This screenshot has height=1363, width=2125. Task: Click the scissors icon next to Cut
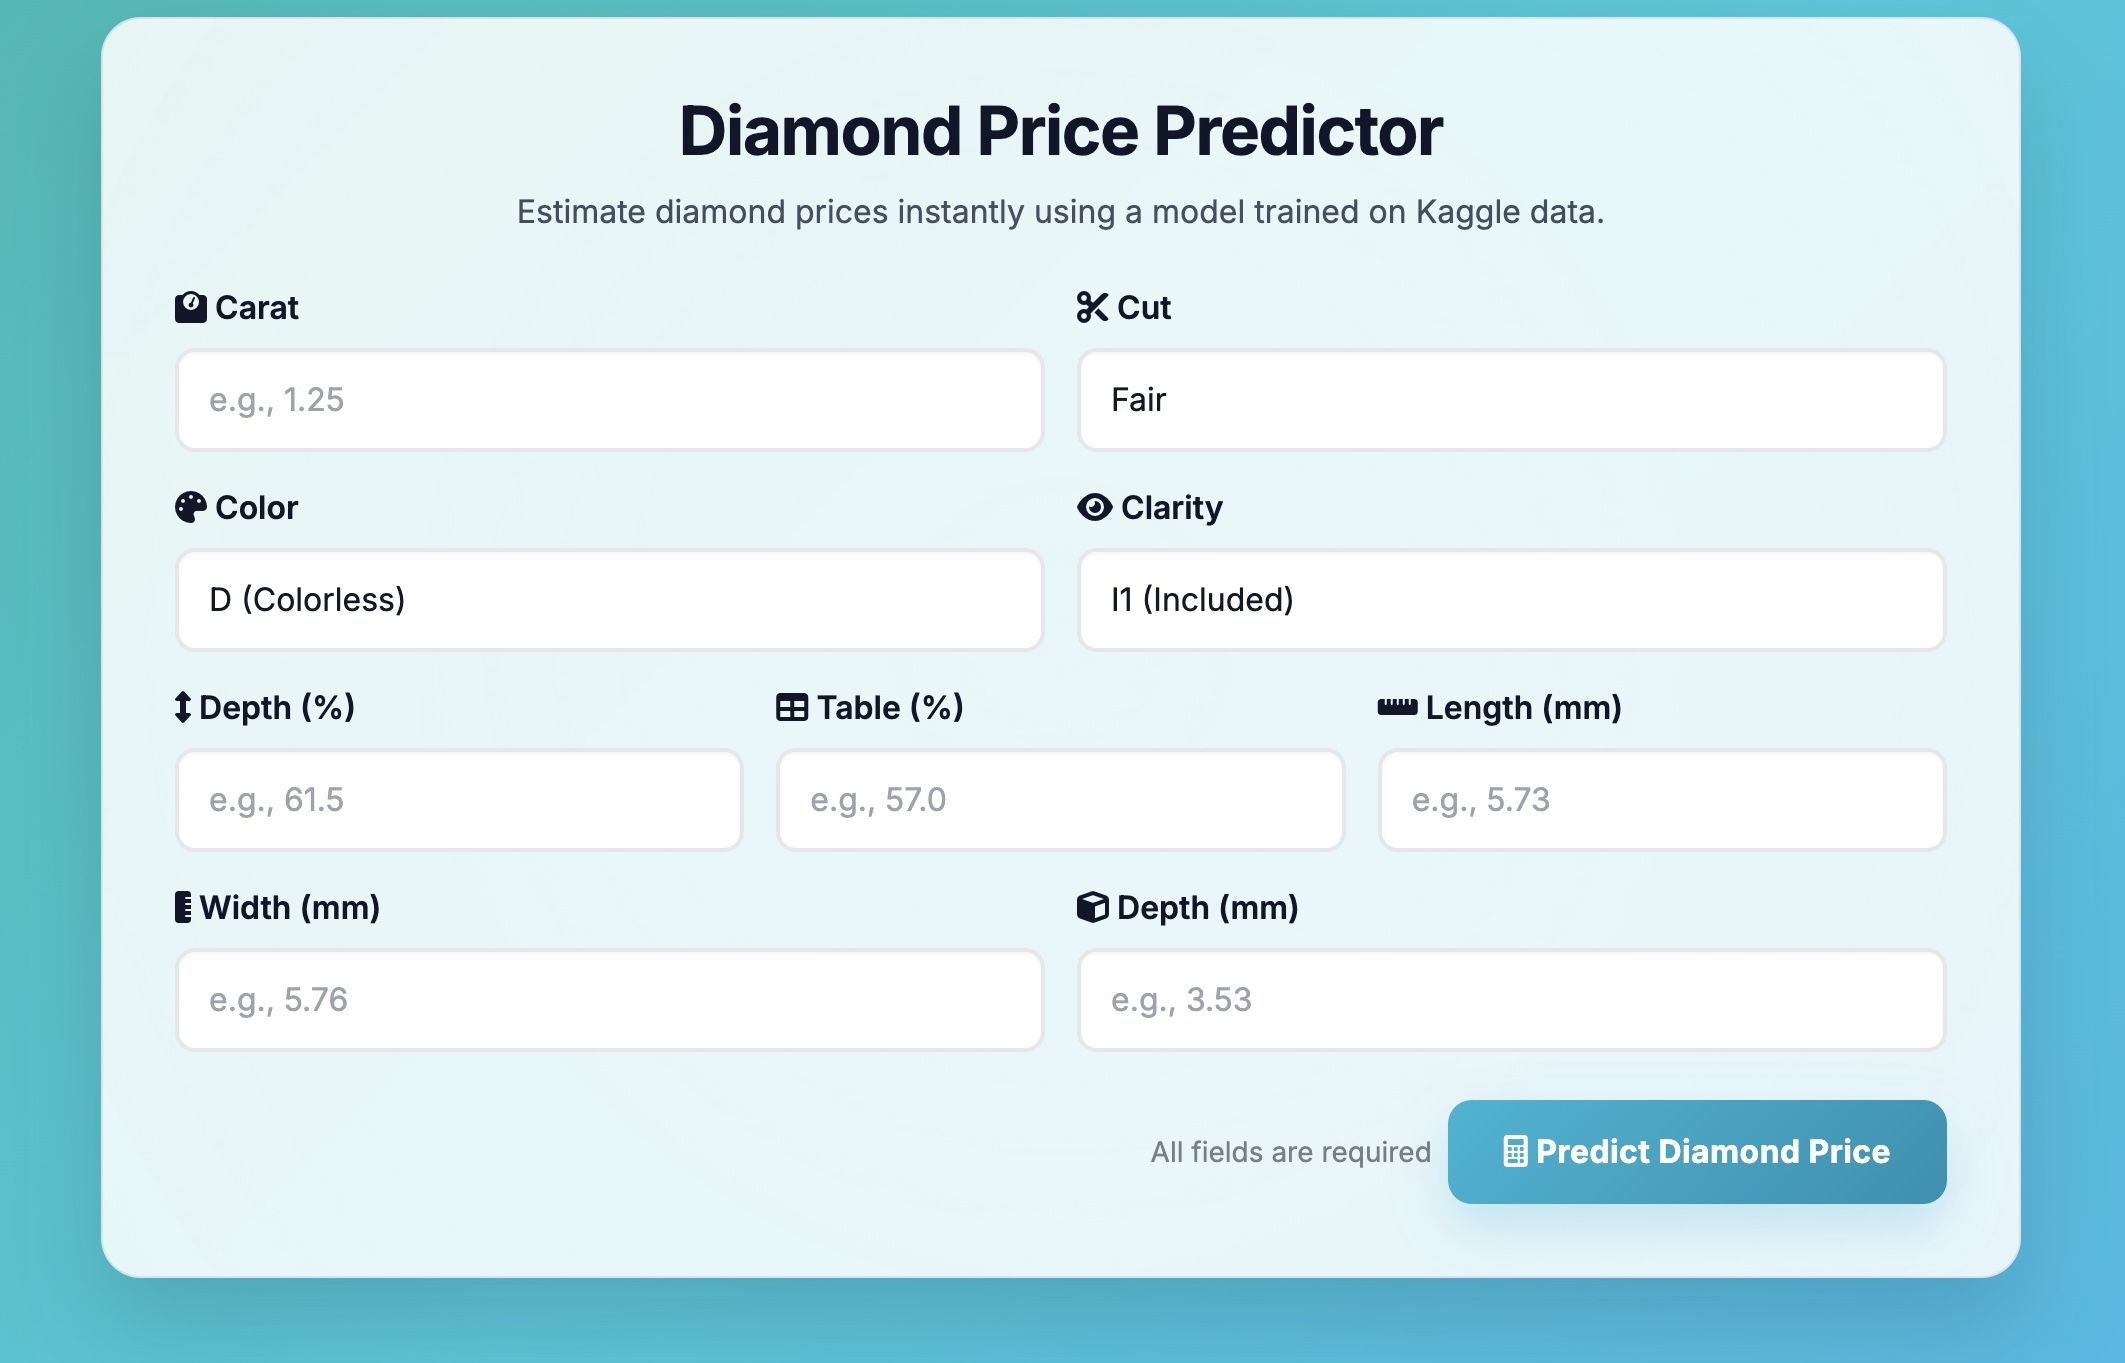coord(1092,307)
